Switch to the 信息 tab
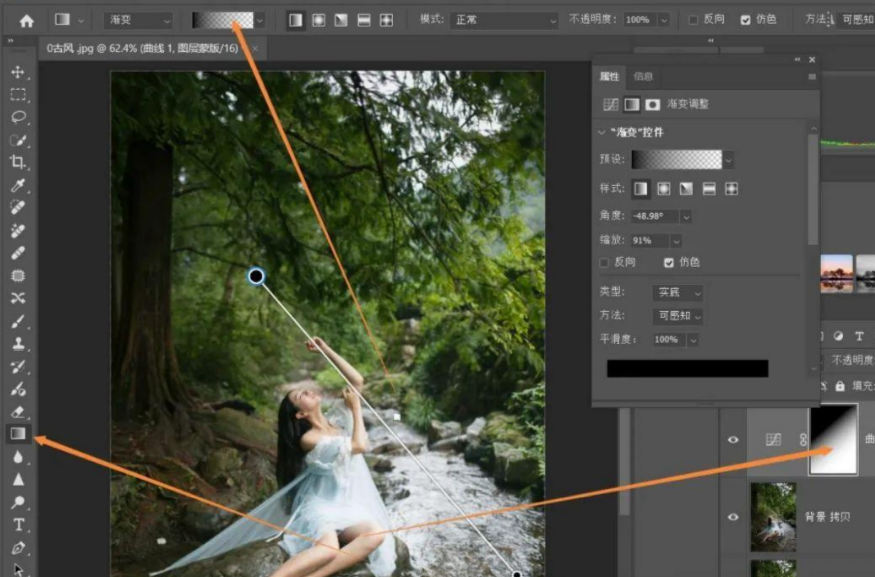This screenshot has width=875, height=577. pyautogui.click(x=643, y=76)
